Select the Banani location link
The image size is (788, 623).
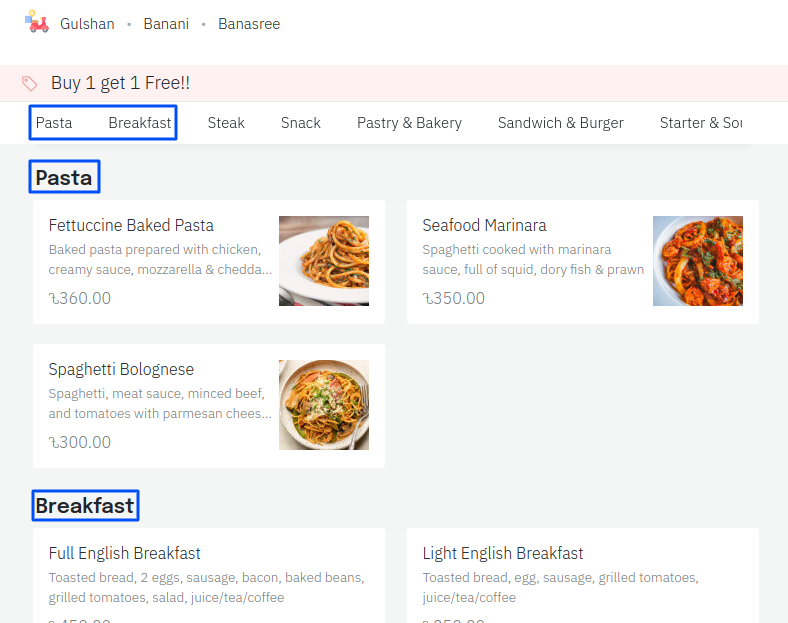click(x=166, y=24)
